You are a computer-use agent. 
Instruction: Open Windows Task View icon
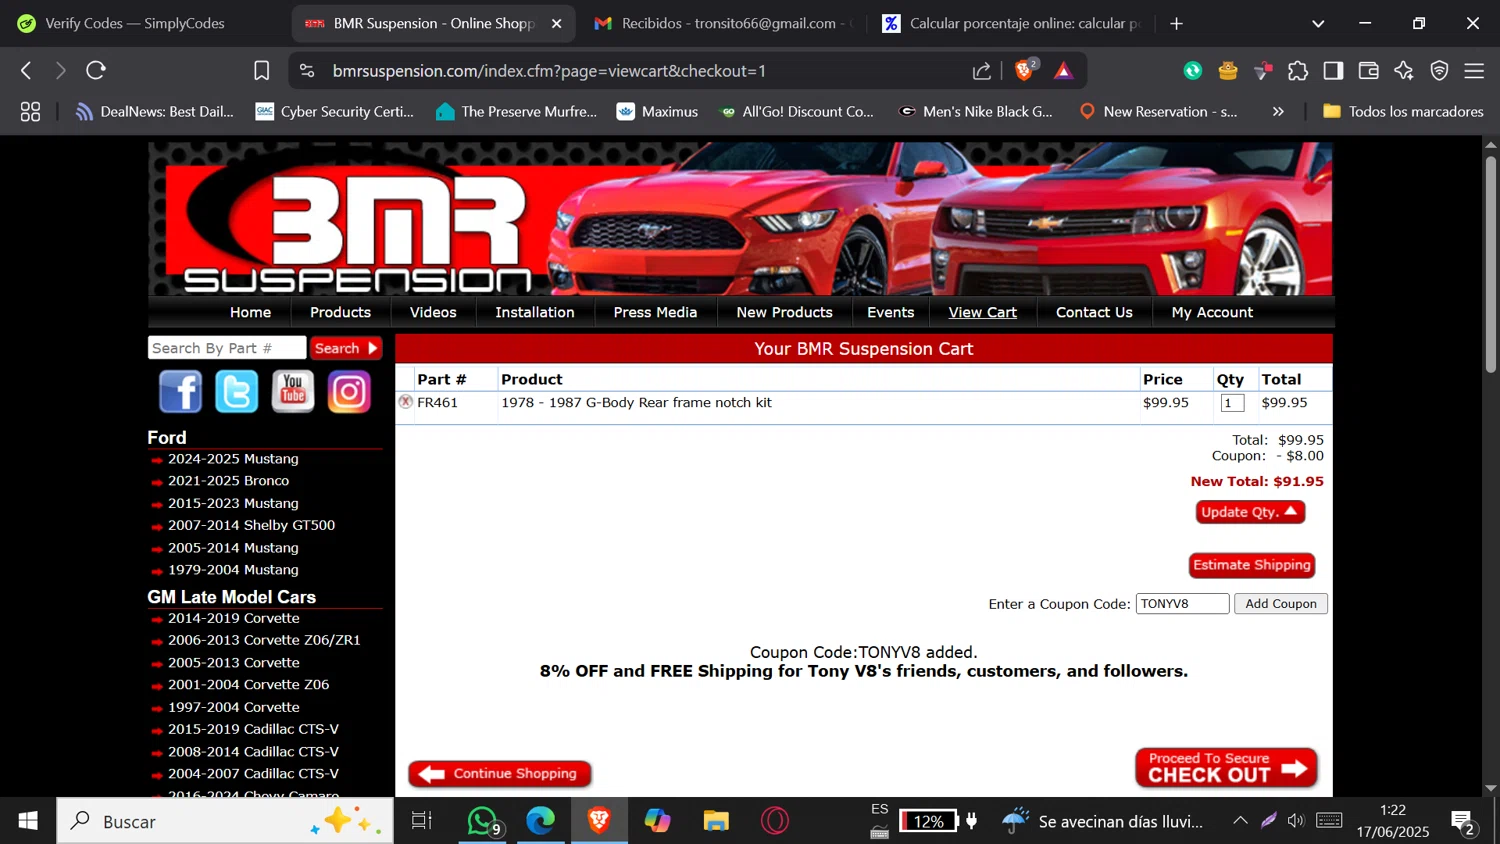tap(422, 821)
